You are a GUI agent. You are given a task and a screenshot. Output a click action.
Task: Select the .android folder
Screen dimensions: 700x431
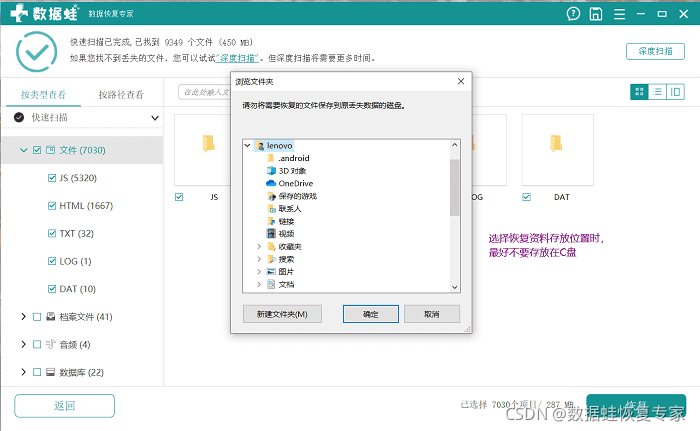click(288, 158)
